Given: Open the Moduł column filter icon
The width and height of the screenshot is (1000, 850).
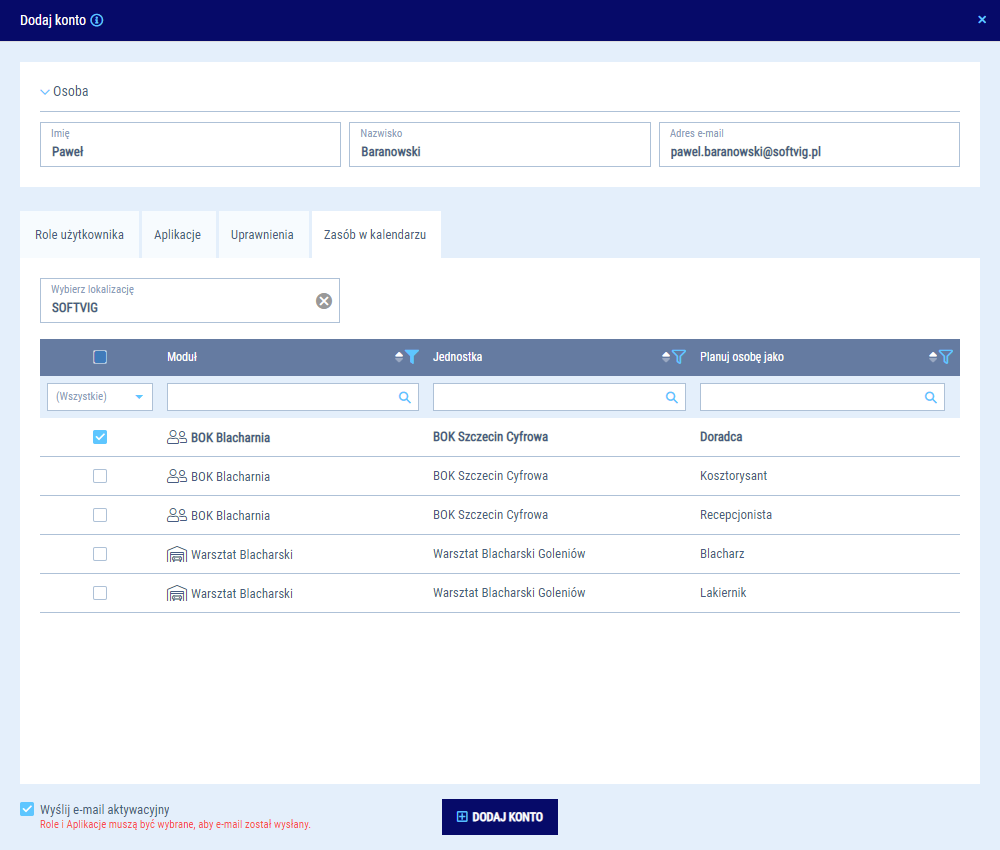Looking at the screenshot, I should click(412, 357).
